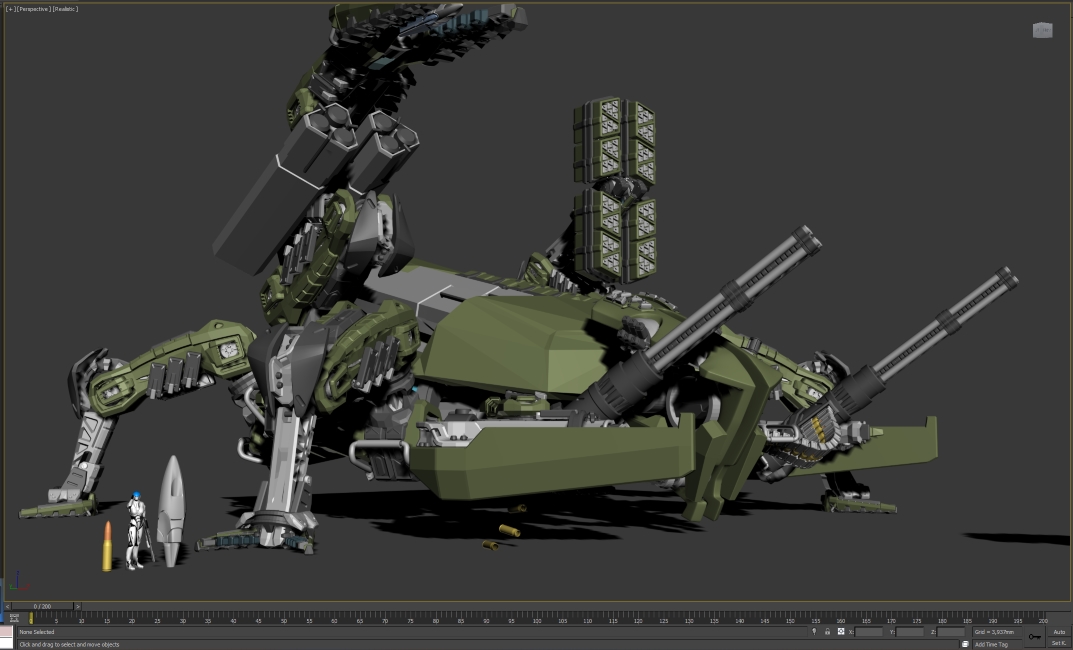The height and width of the screenshot is (650, 1073).
Task: Click the 0 / 200 time slider handle
Action: pyautogui.click(x=42, y=606)
